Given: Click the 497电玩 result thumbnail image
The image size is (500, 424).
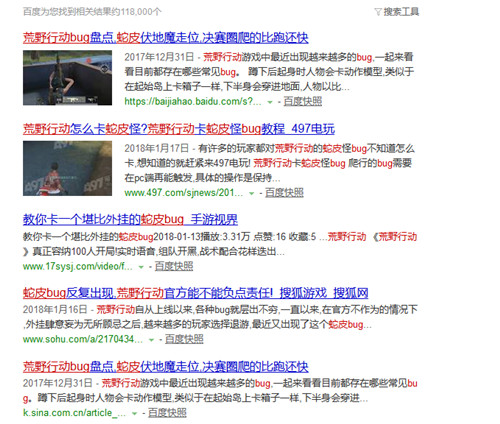Looking at the screenshot, I should pyautogui.click(x=67, y=168).
